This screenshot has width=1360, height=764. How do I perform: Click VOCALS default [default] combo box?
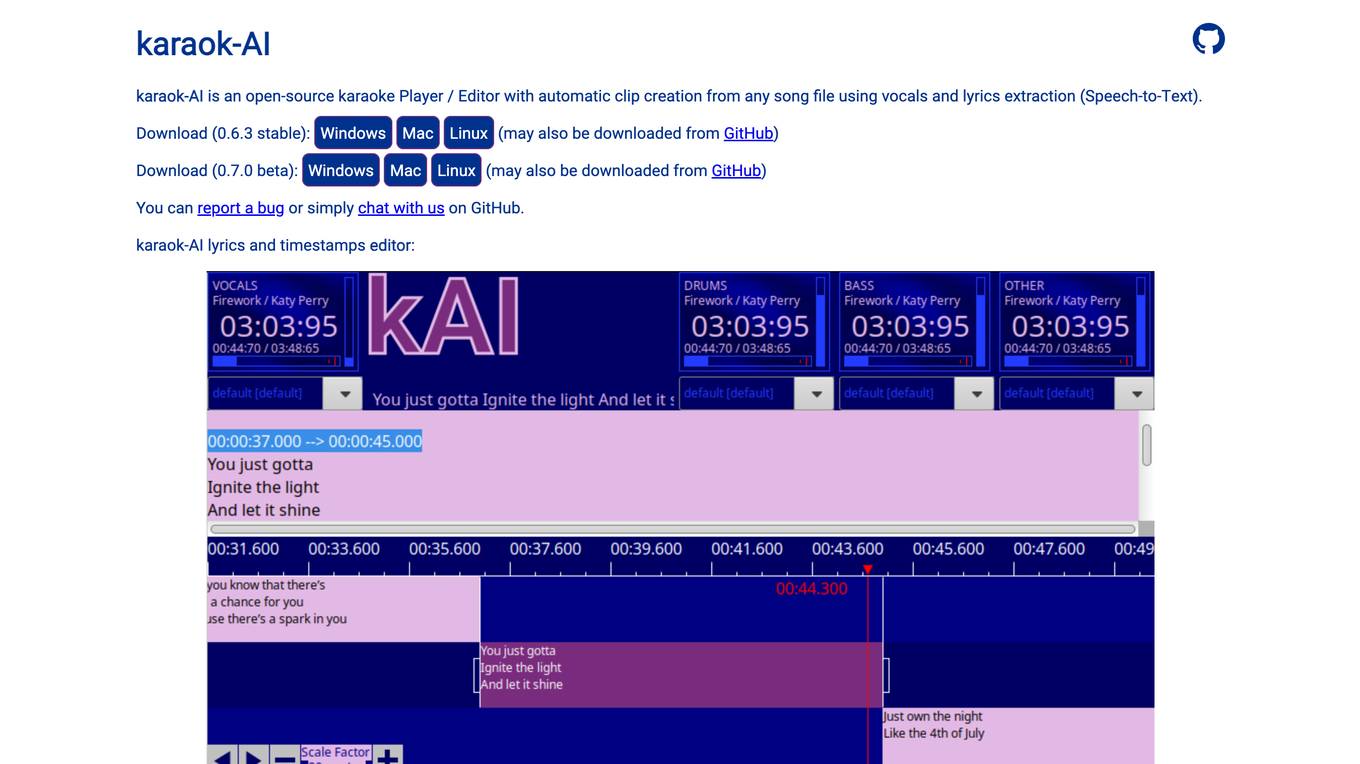tap(284, 393)
